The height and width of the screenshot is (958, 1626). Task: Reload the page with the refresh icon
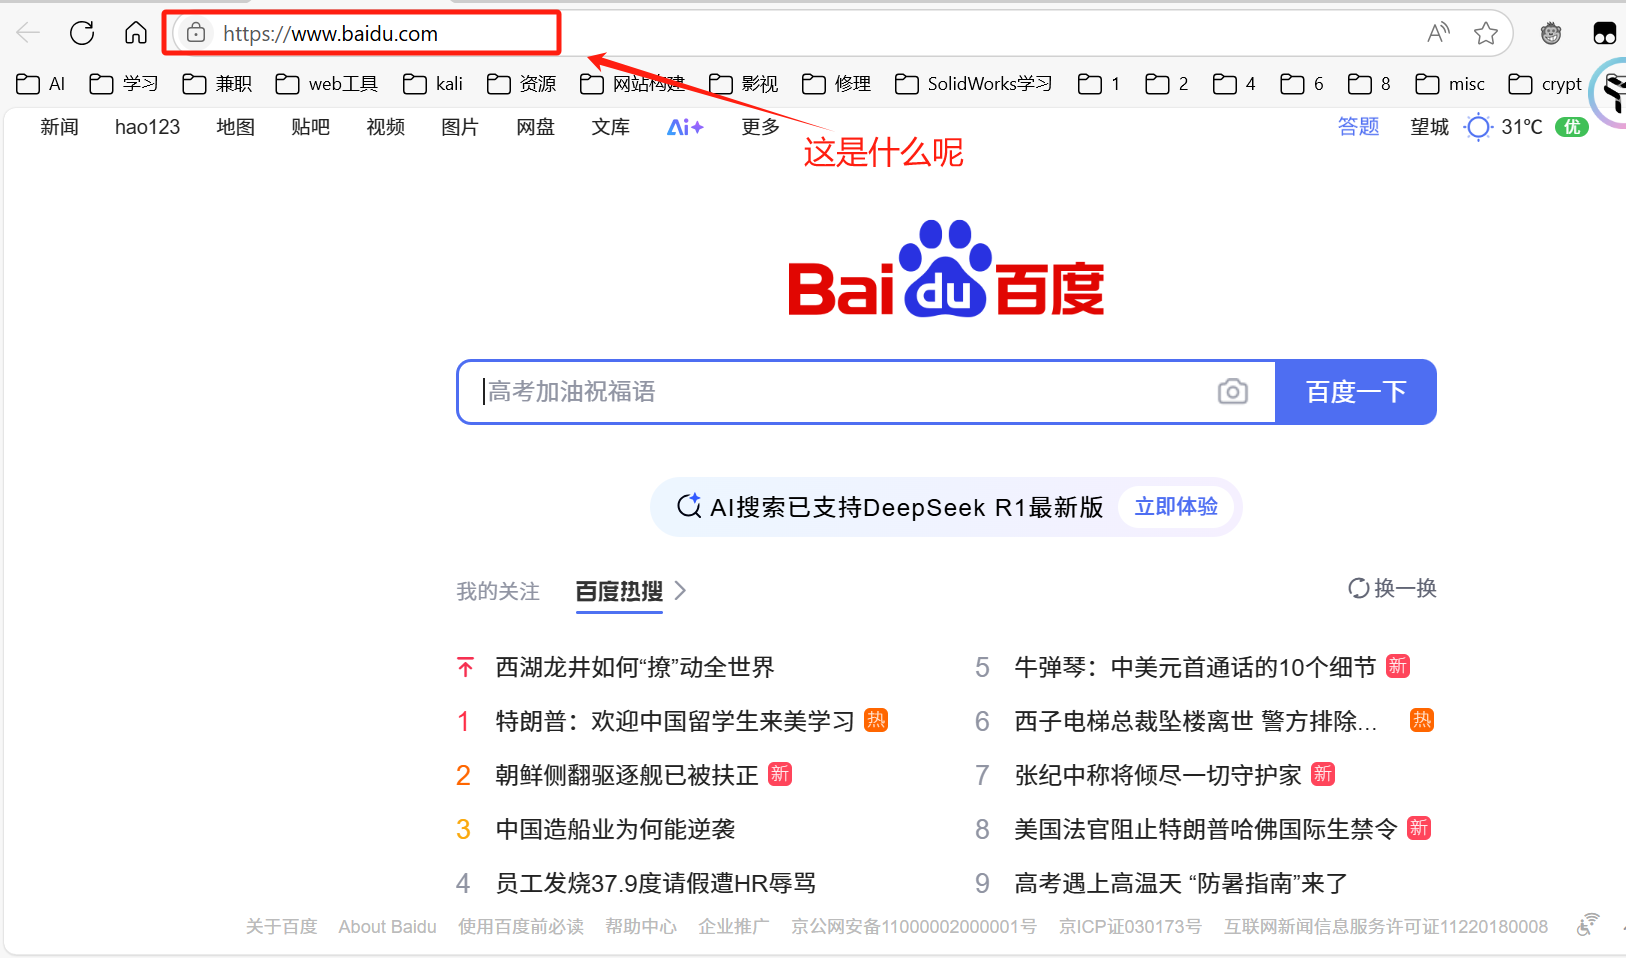tap(82, 33)
